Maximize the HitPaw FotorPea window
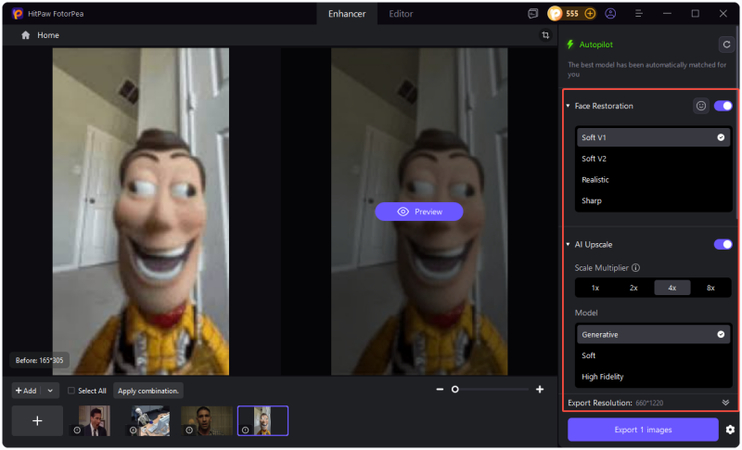 pyautogui.click(x=695, y=14)
